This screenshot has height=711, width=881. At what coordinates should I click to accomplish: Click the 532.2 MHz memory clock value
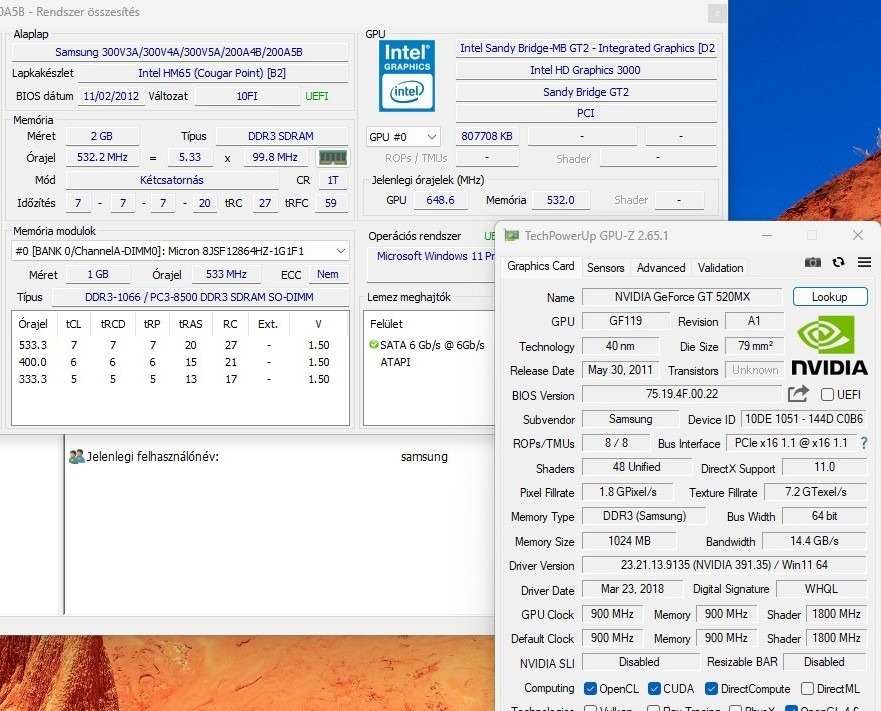click(x=102, y=157)
